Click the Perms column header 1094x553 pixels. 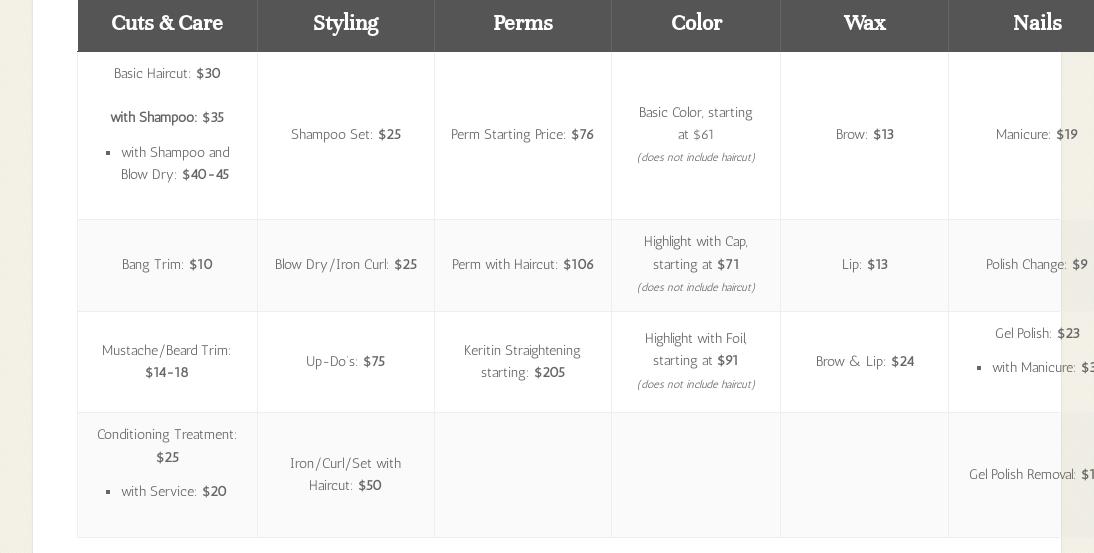tap(522, 23)
